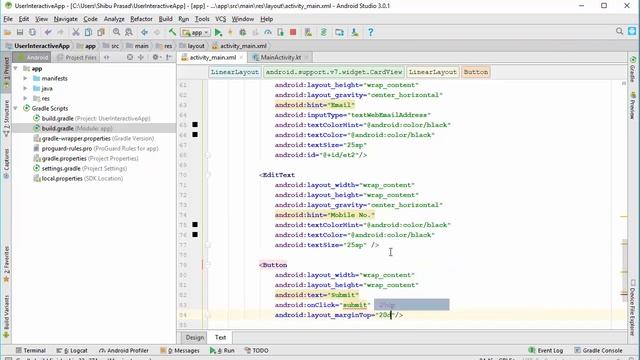Open the Tools menu
The height and width of the screenshot is (360, 640).
click(202, 19)
